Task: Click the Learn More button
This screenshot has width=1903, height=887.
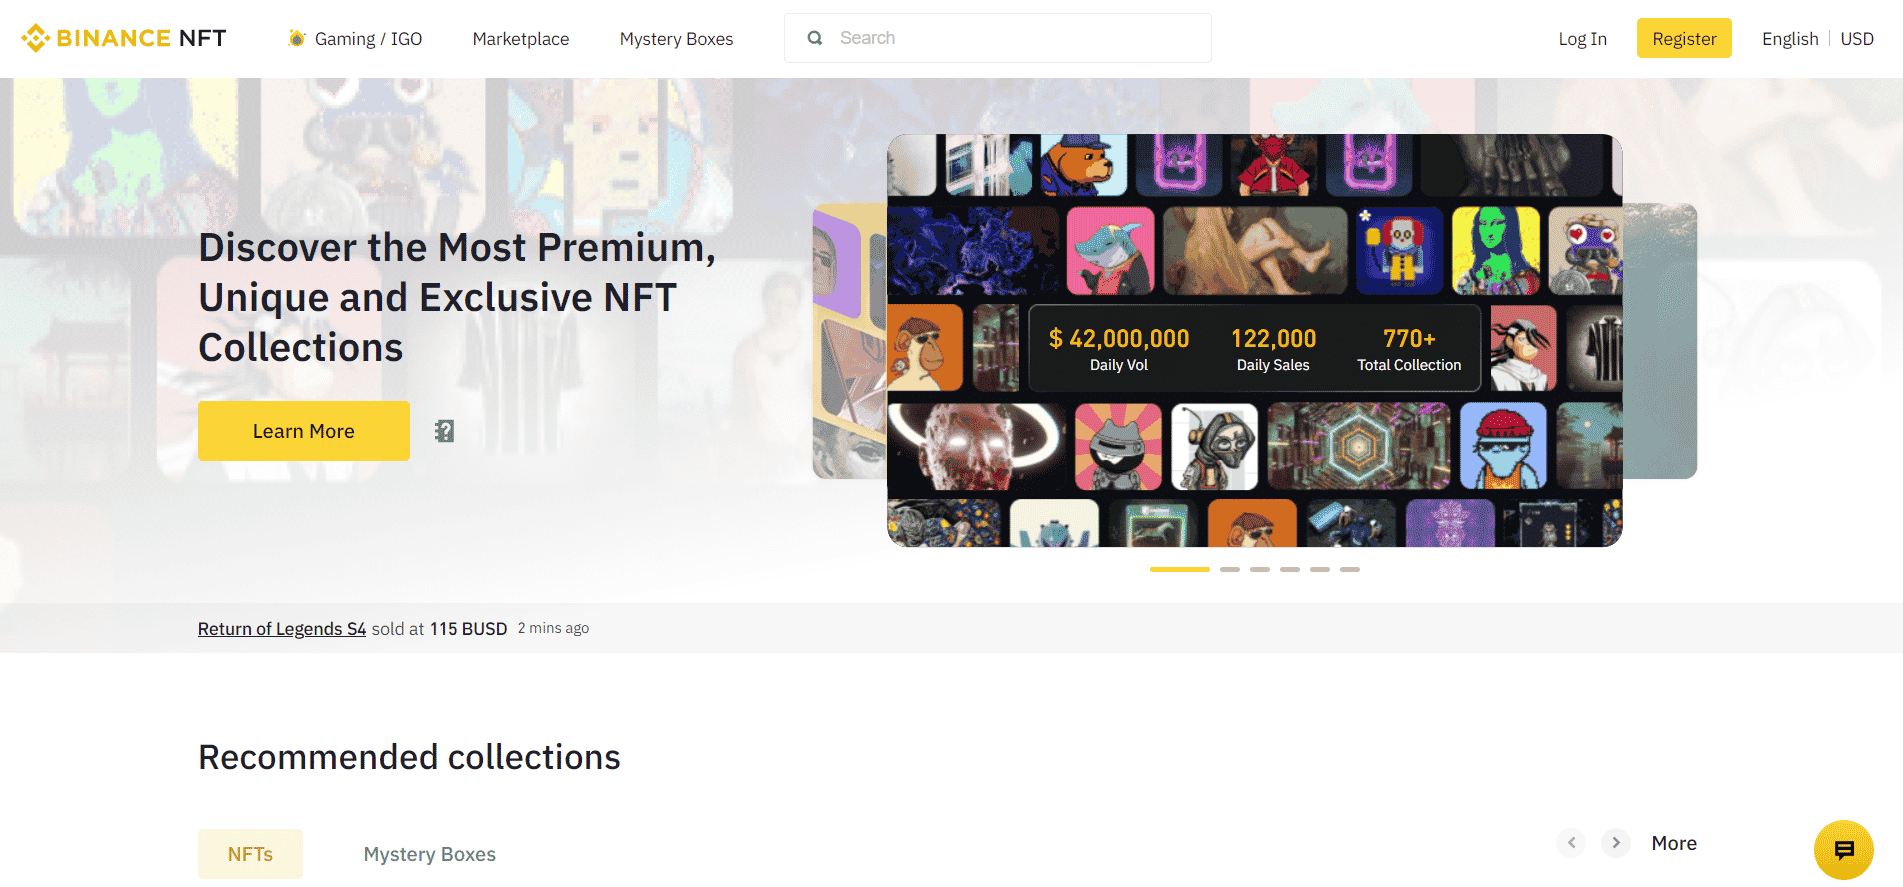Action: [304, 431]
